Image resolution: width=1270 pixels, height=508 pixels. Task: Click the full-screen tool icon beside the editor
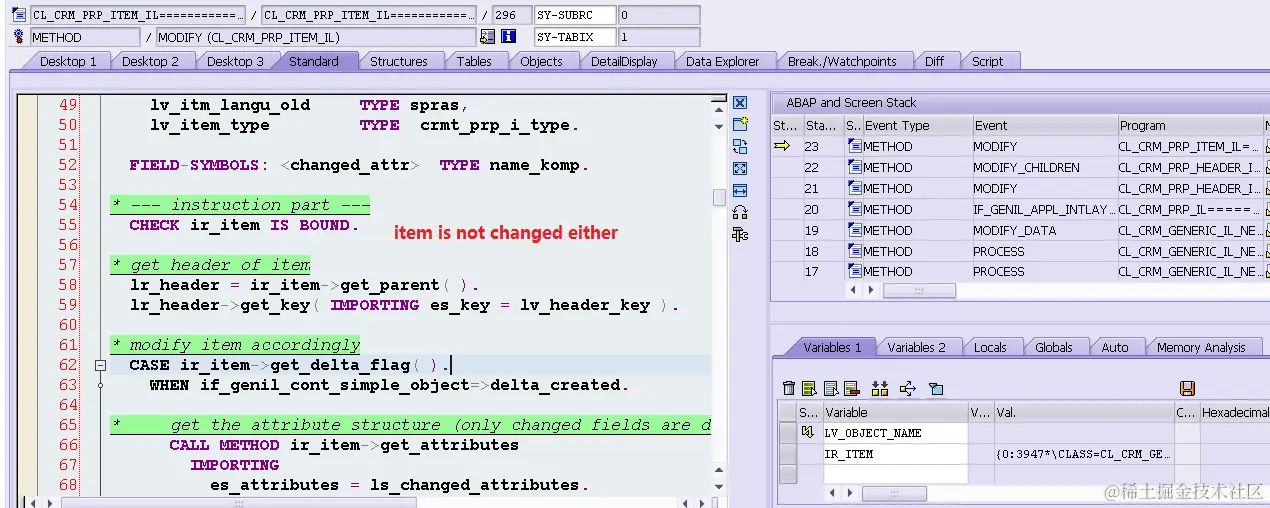click(740, 169)
